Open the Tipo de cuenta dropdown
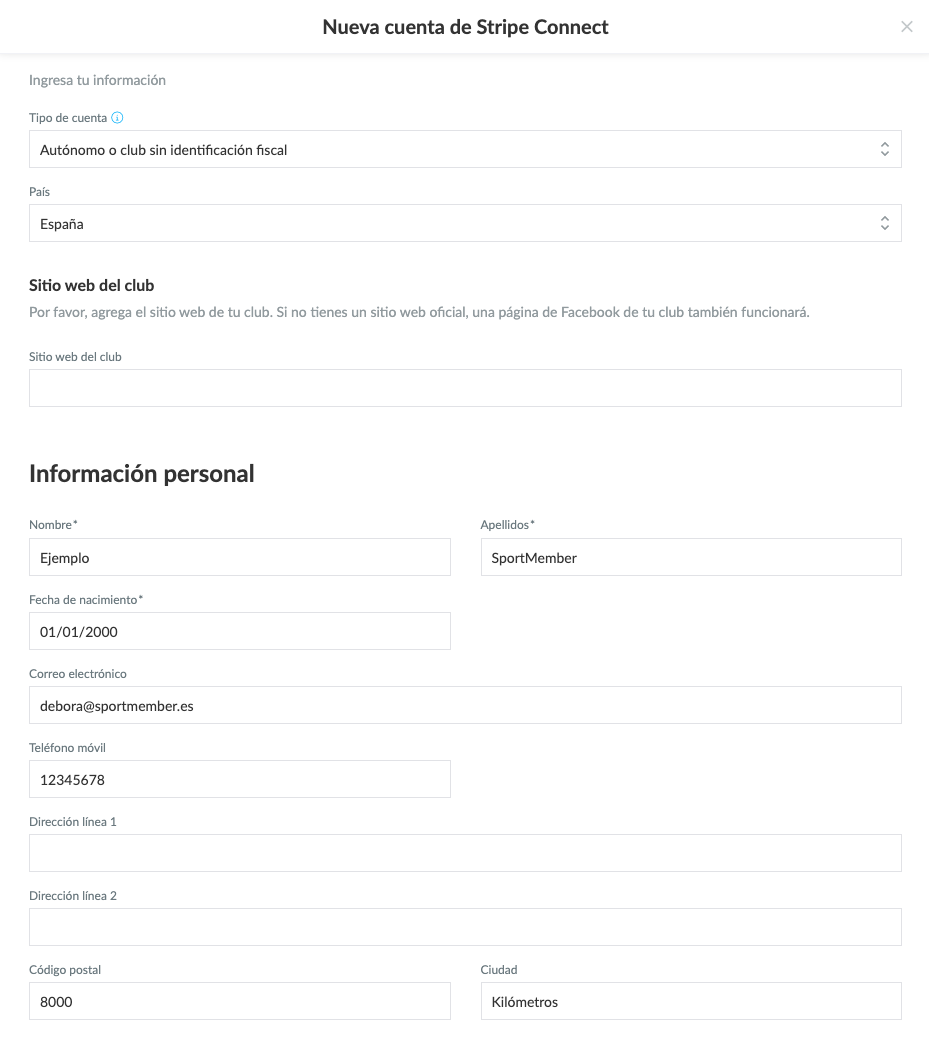The height and width of the screenshot is (1040, 929). [465, 149]
